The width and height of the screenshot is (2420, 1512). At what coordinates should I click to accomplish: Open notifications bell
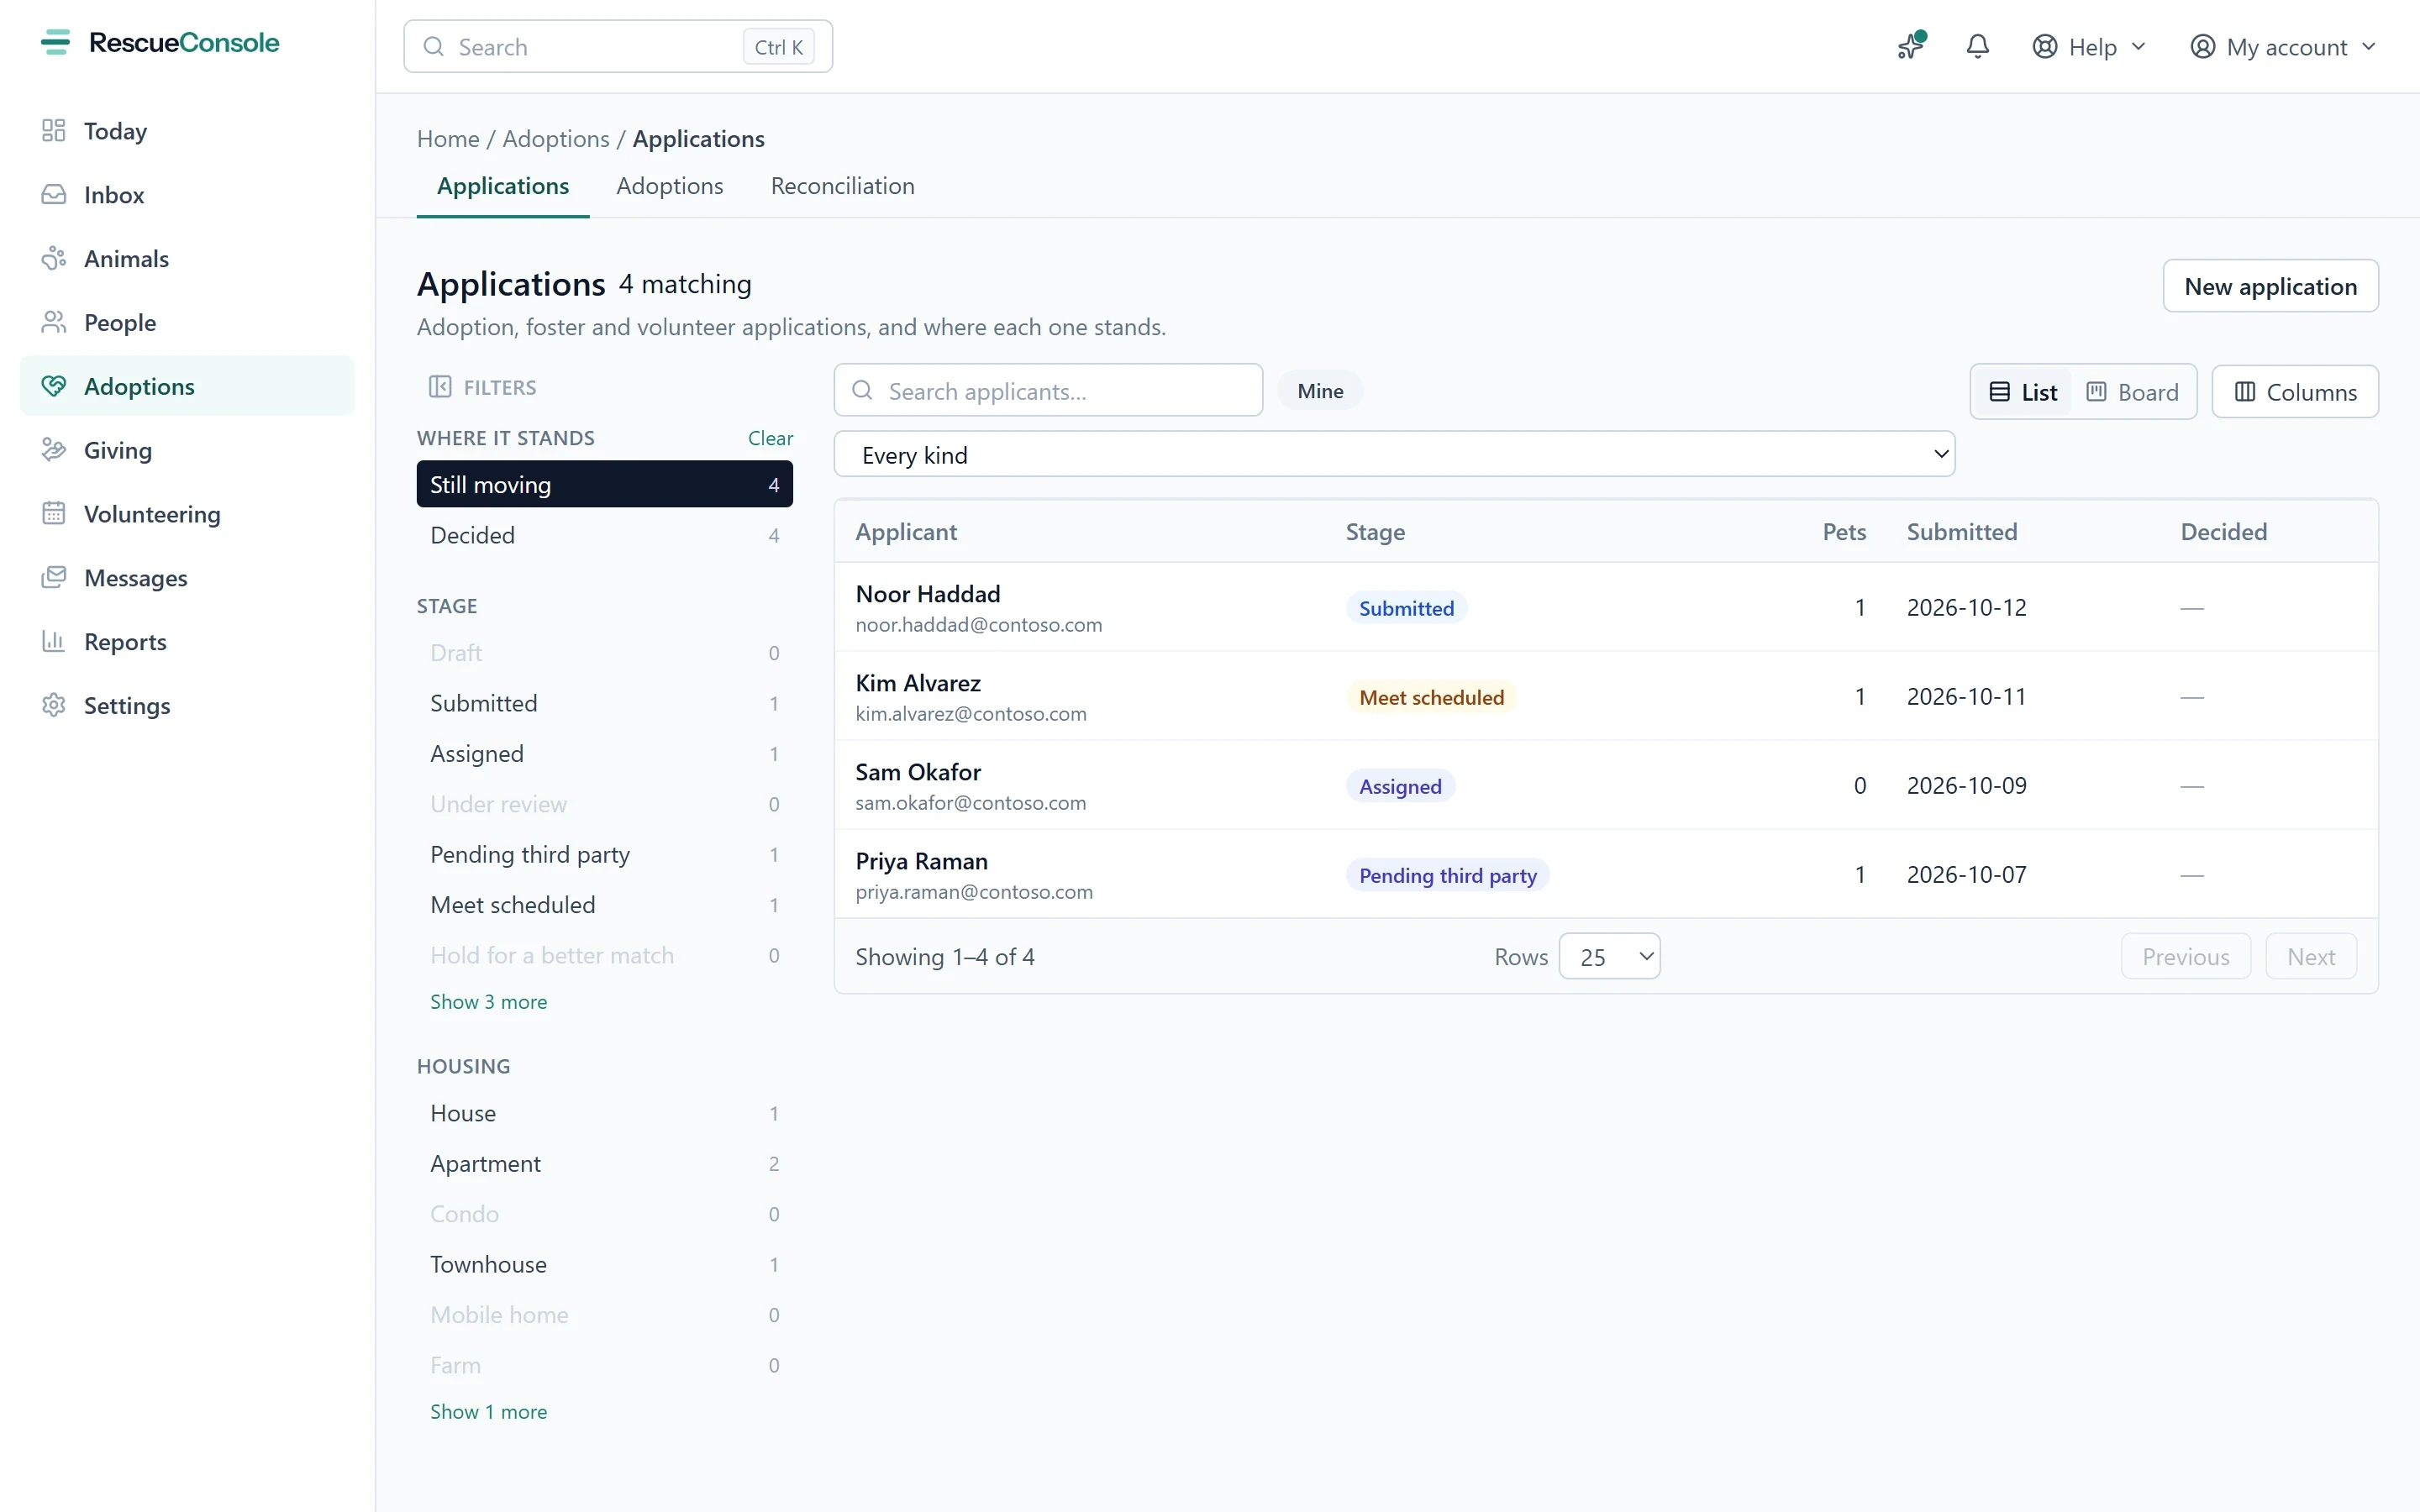(x=1977, y=47)
